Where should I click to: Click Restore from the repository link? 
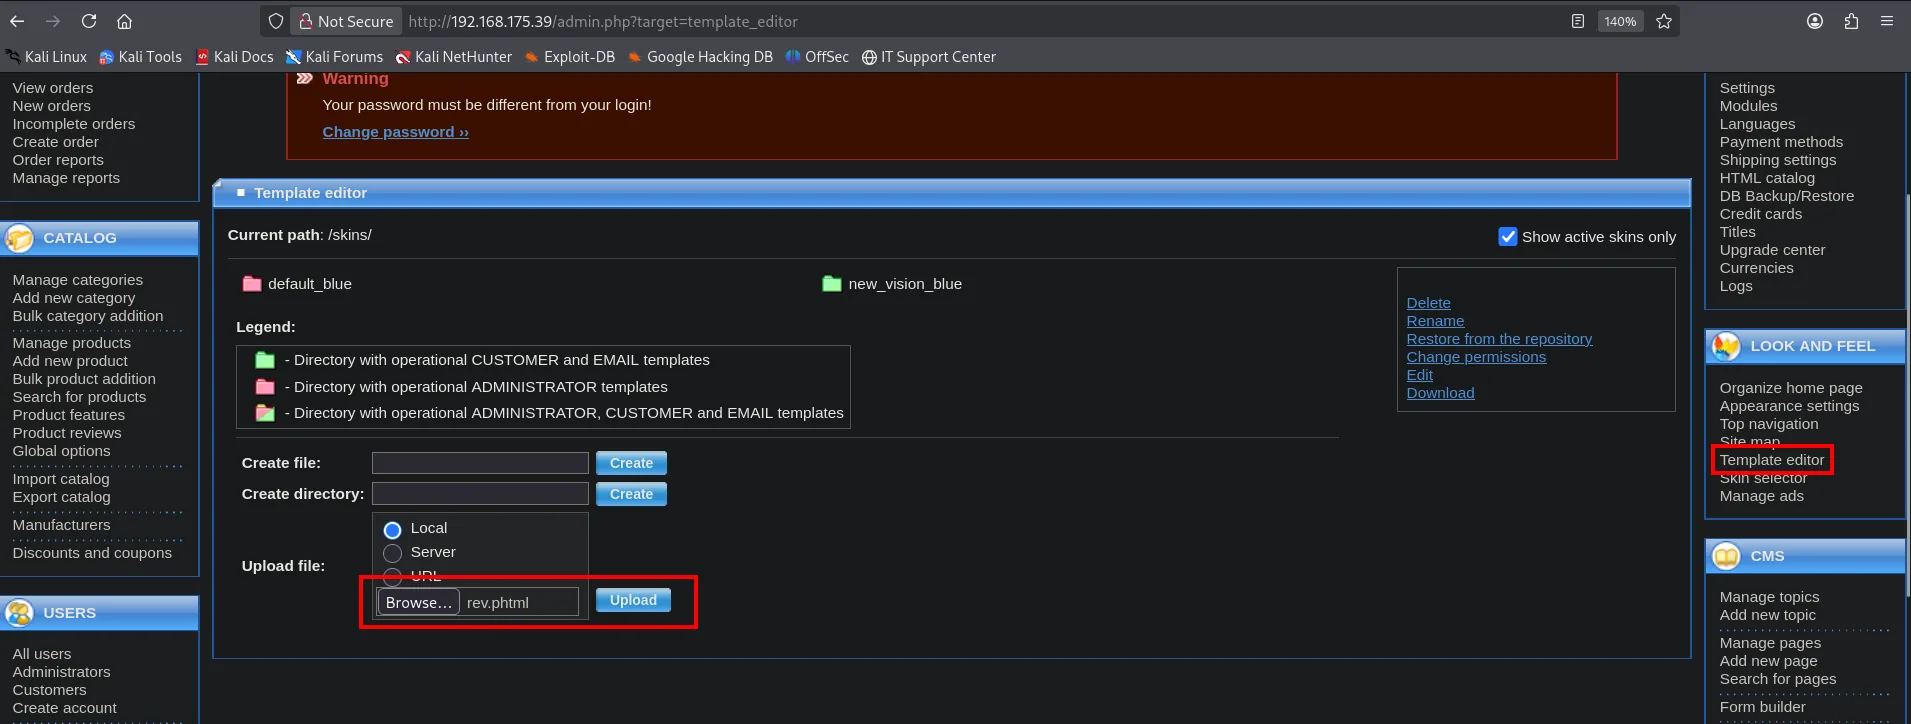click(1499, 339)
